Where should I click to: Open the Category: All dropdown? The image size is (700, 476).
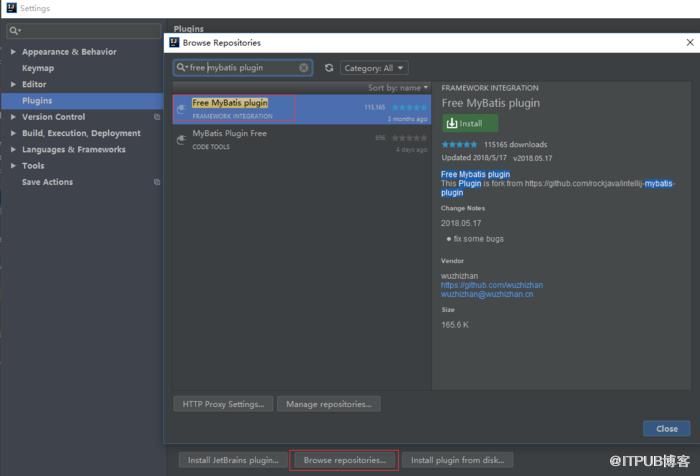(x=374, y=68)
